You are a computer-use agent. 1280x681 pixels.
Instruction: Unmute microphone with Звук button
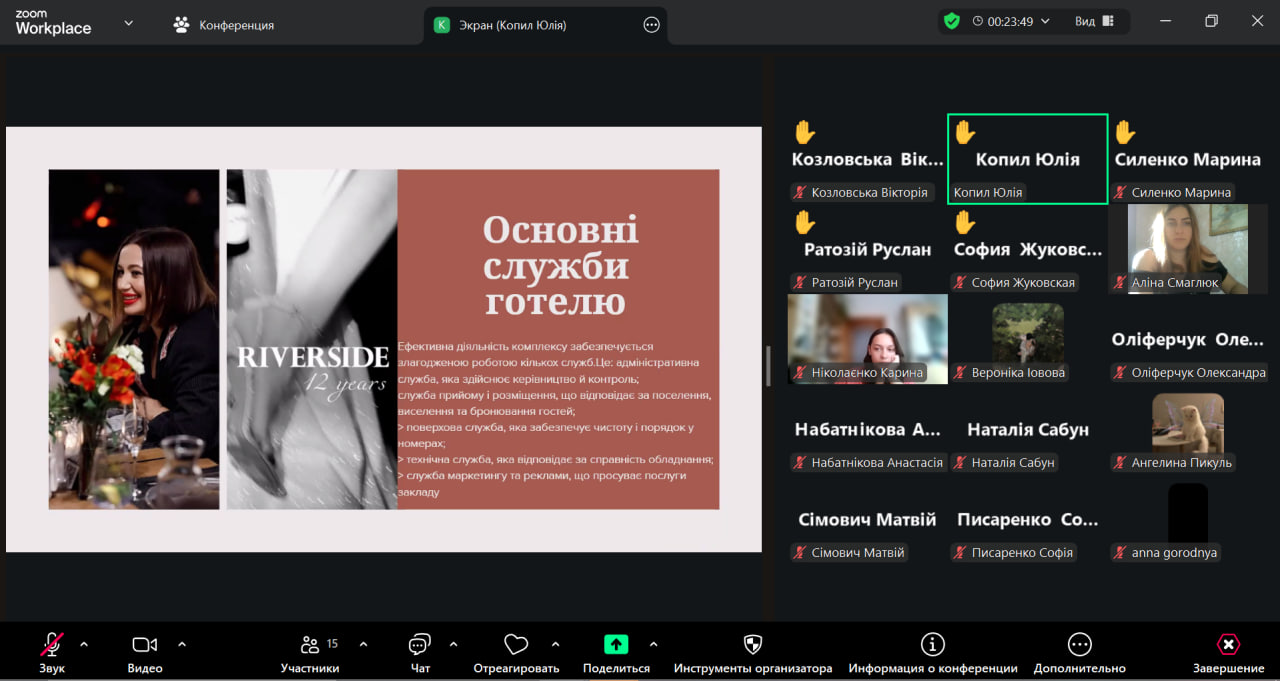tap(51, 645)
